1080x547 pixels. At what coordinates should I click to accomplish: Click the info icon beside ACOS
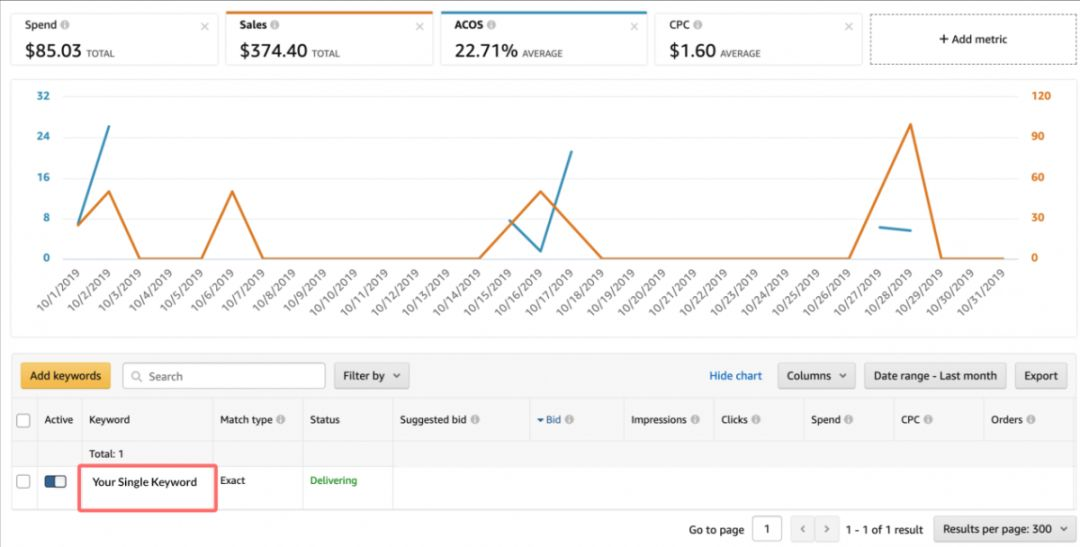tap(491, 25)
